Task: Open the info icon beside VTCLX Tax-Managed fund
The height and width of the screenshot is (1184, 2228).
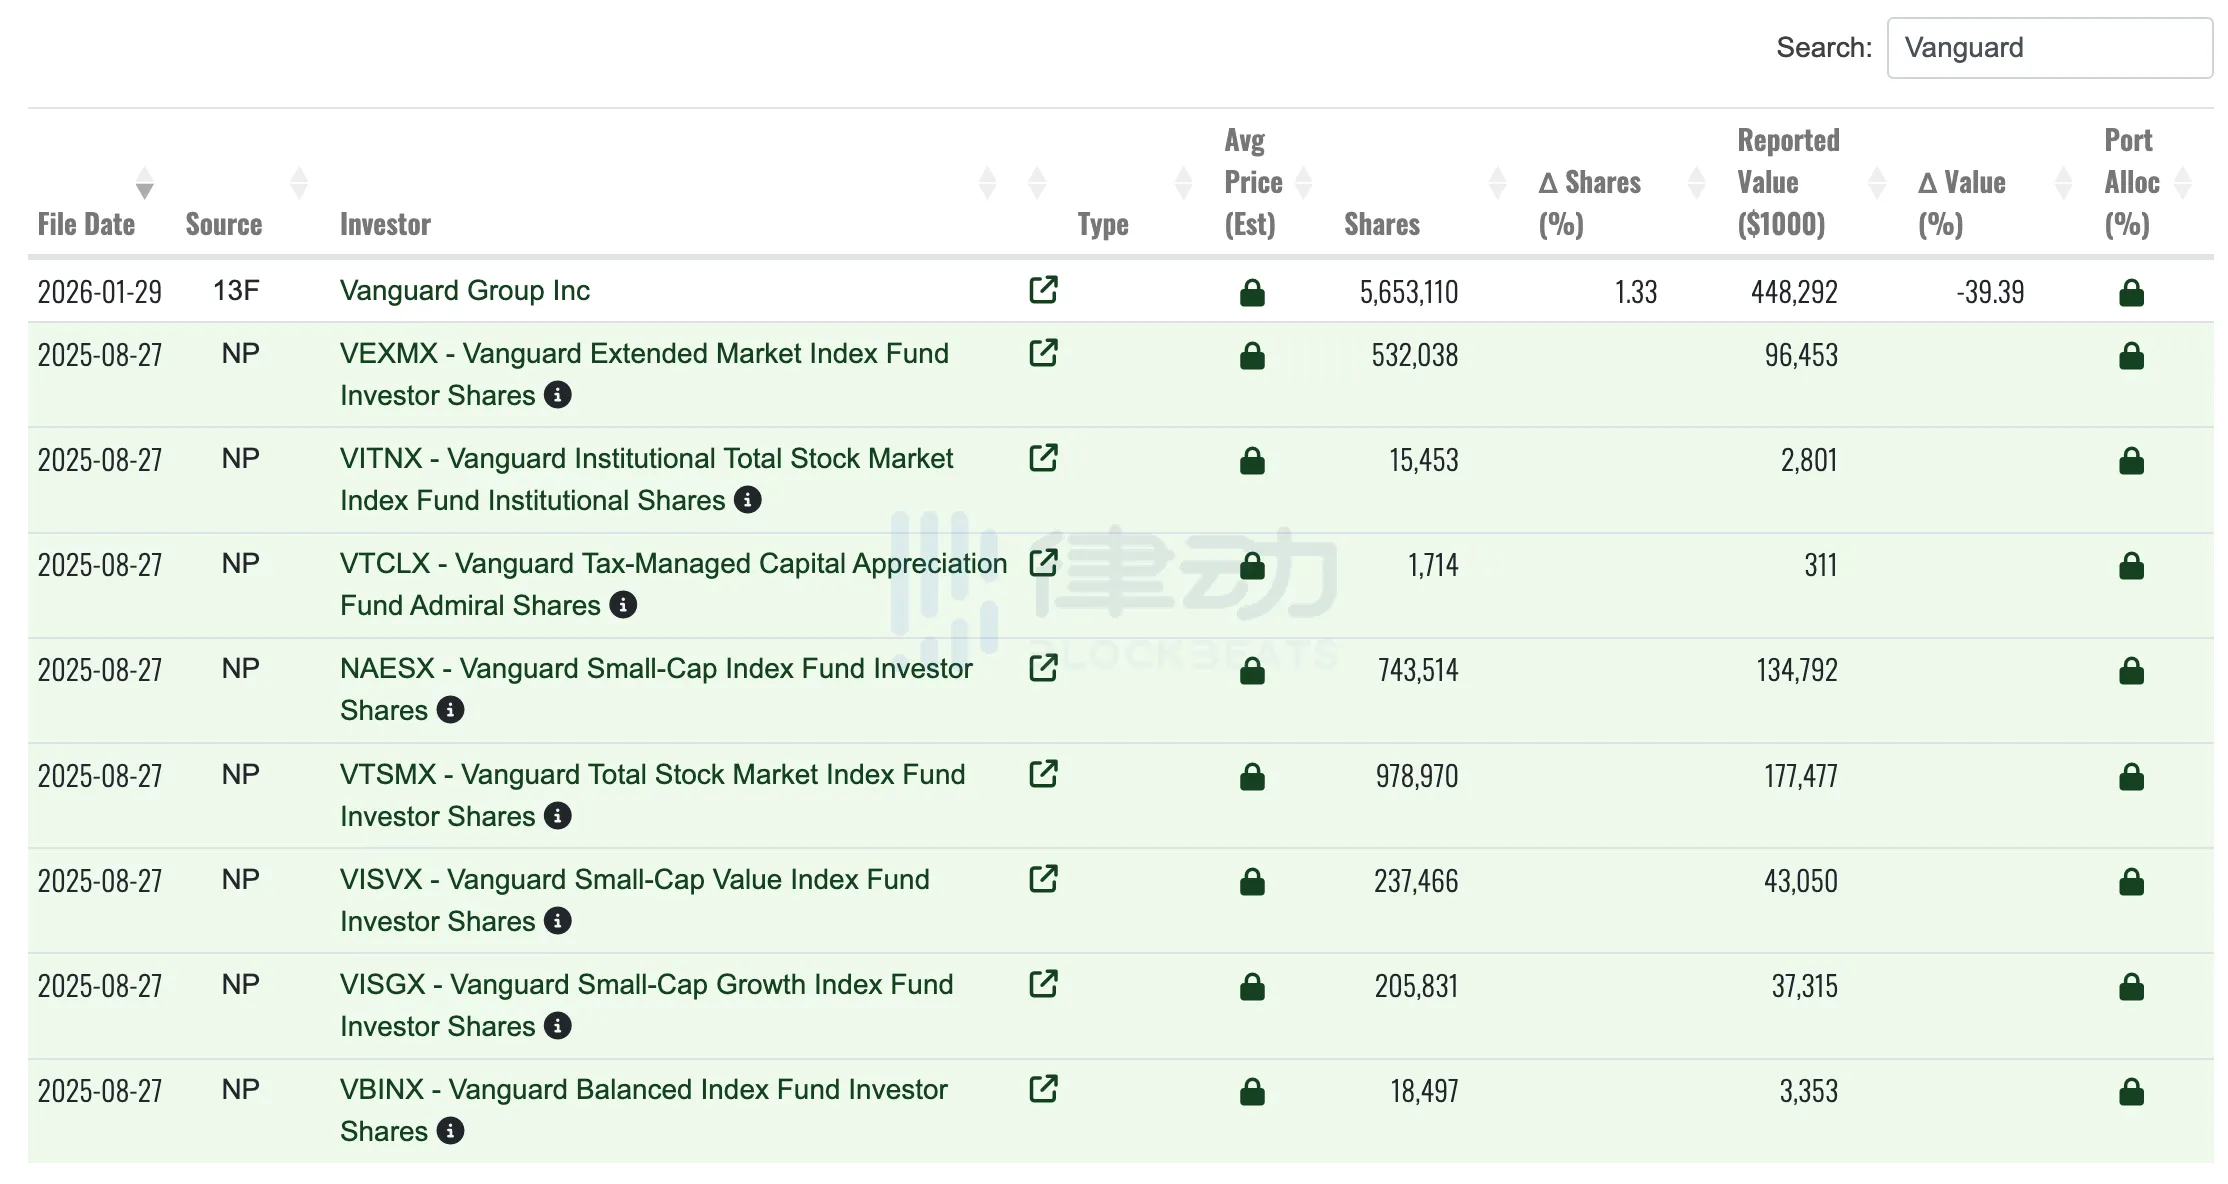Action: [x=624, y=605]
